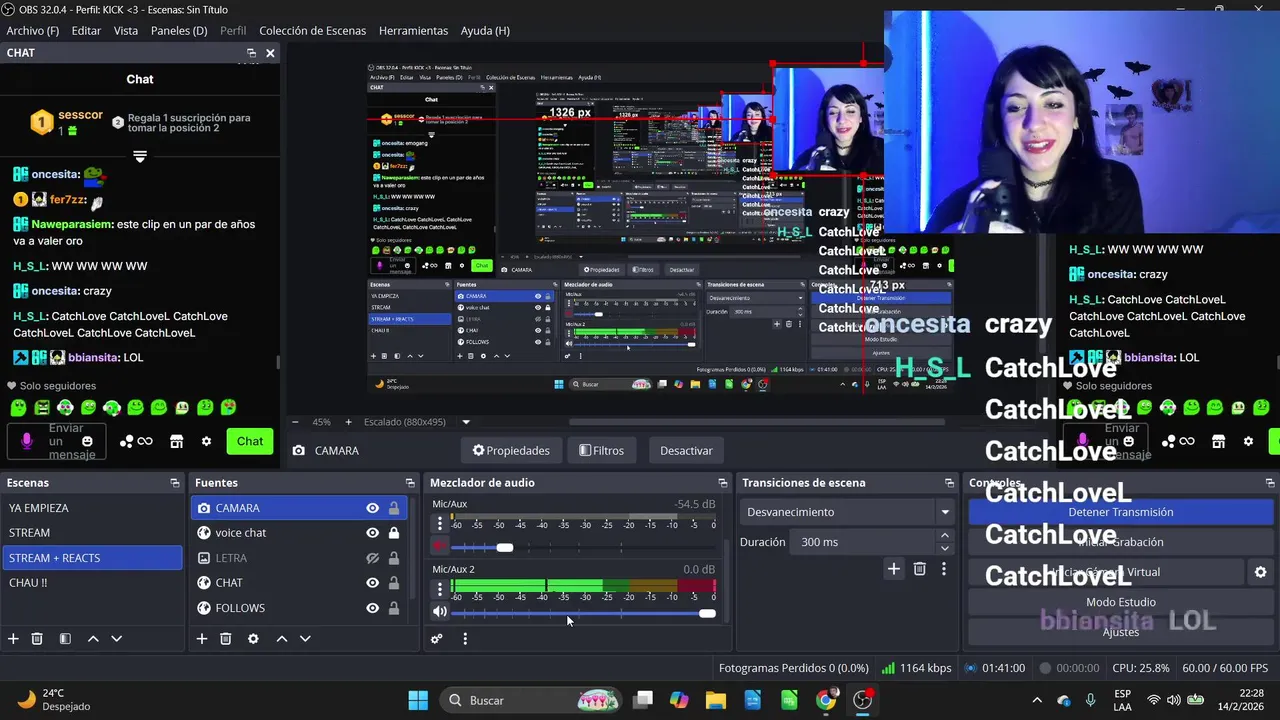Zoom in preview with plus icon
This screenshot has height=720, width=1280.
(x=348, y=422)
